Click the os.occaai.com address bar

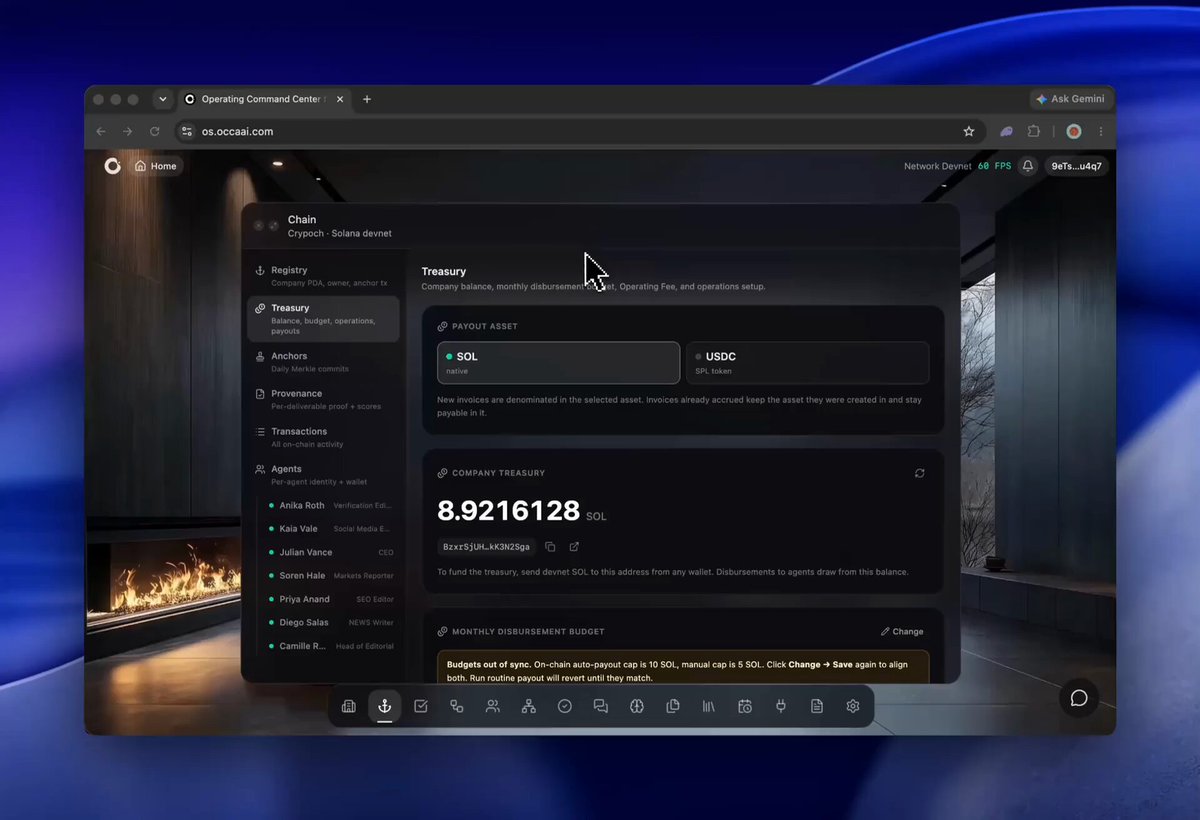[578, 131]
